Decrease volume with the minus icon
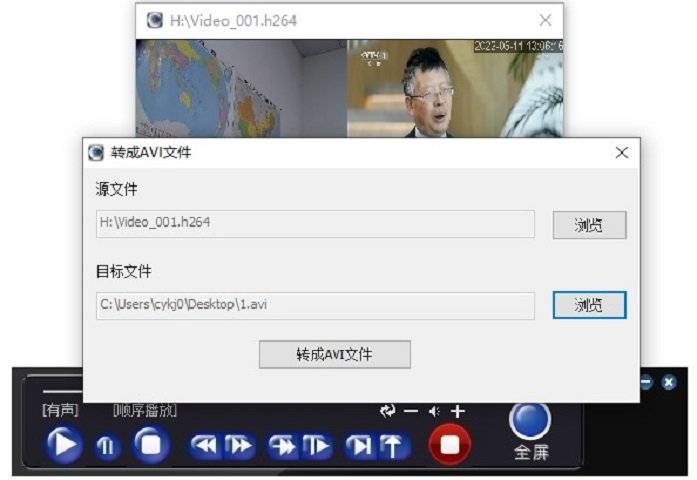The image size is (697, 480). pyautogui.click(x=411, y=411)
